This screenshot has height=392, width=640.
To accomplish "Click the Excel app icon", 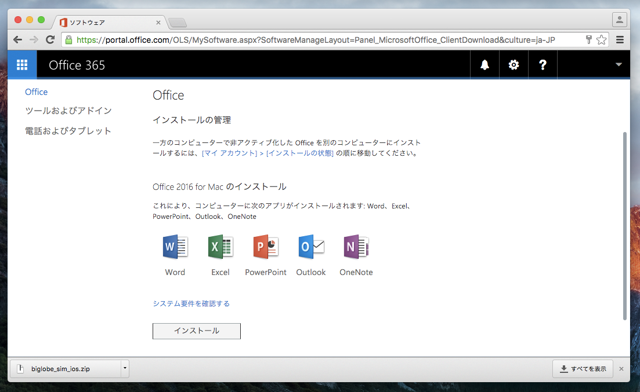I will coord(220,247).
